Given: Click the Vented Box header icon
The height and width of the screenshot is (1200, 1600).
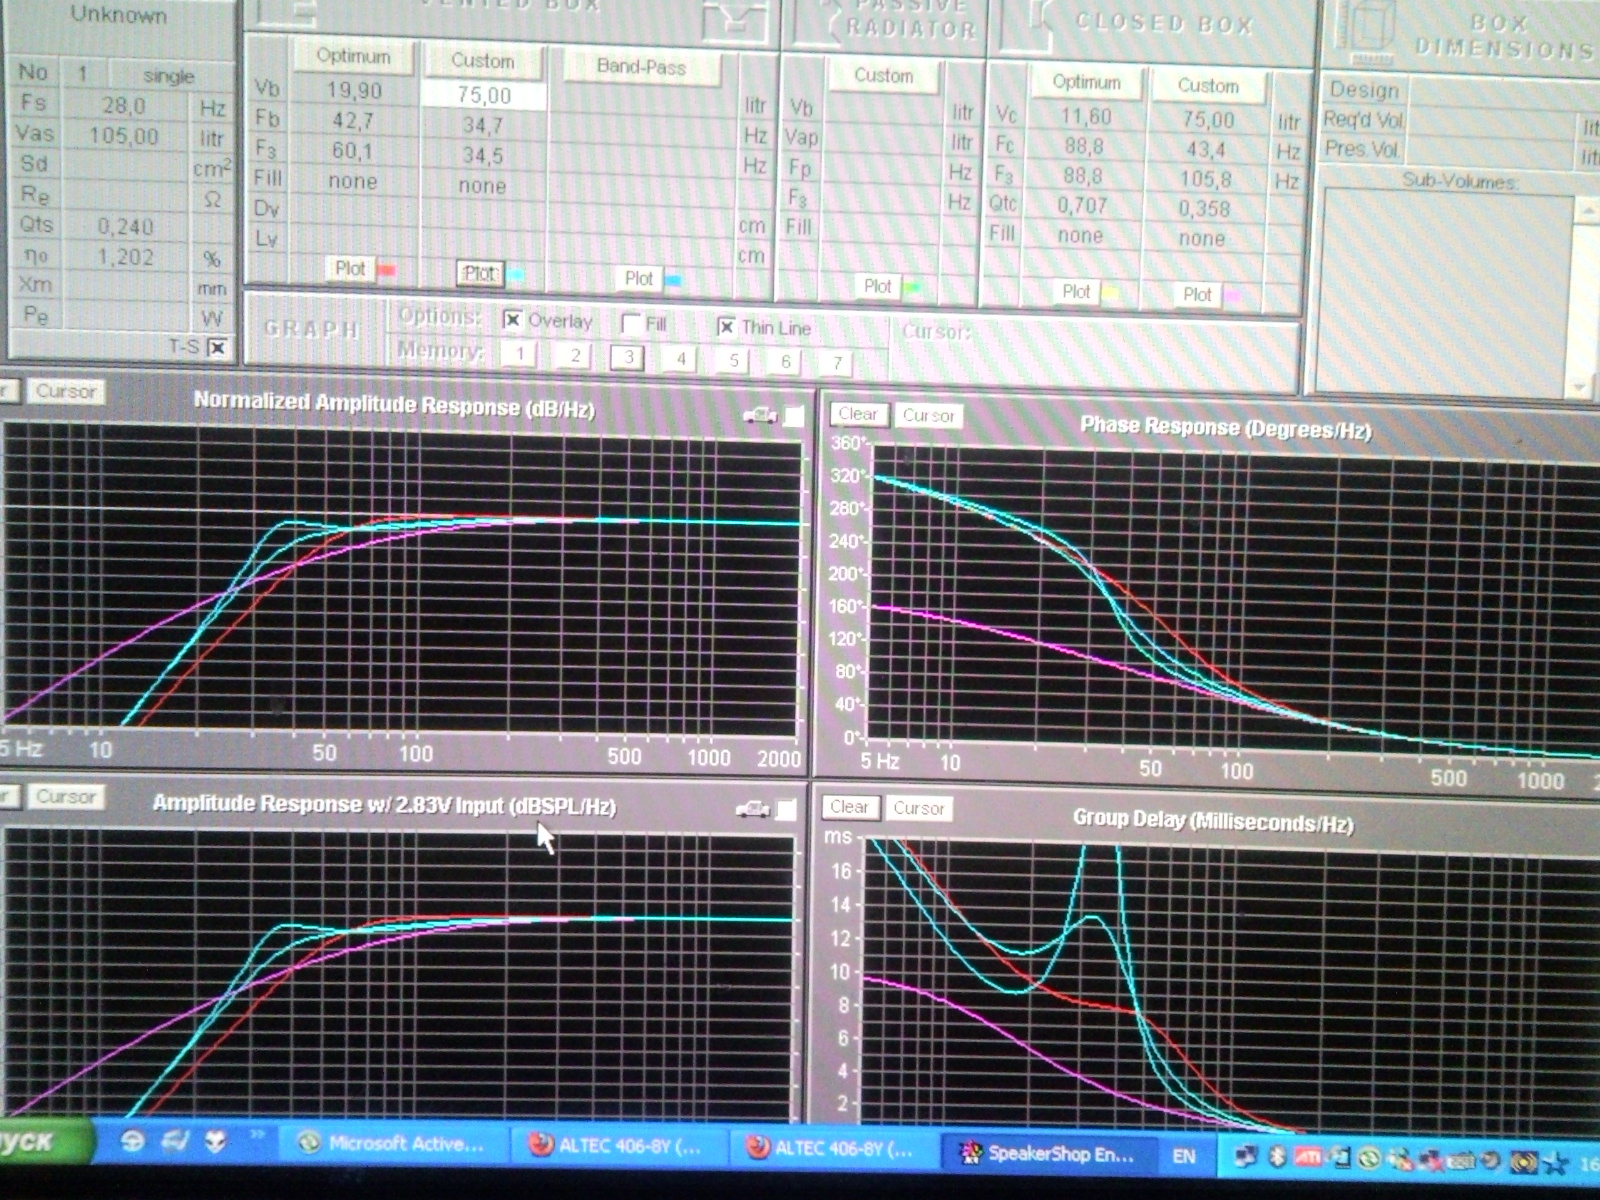Looking at the screenshot, I should click(x=728, y=20).
